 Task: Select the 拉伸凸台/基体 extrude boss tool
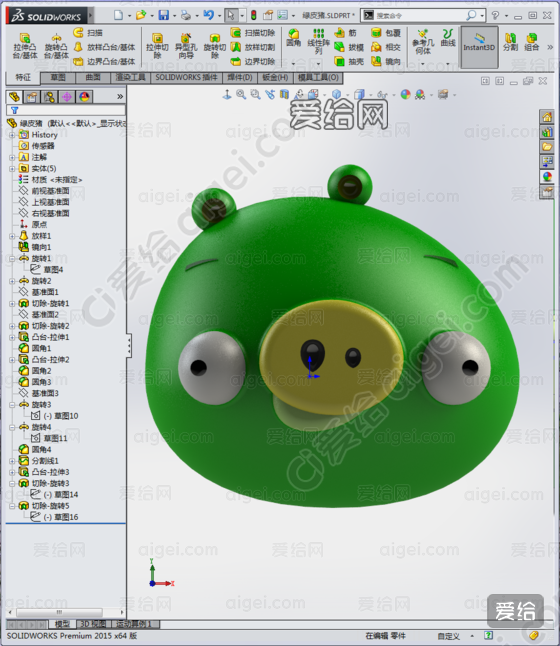pyautogui.click(x=24, y=47)
